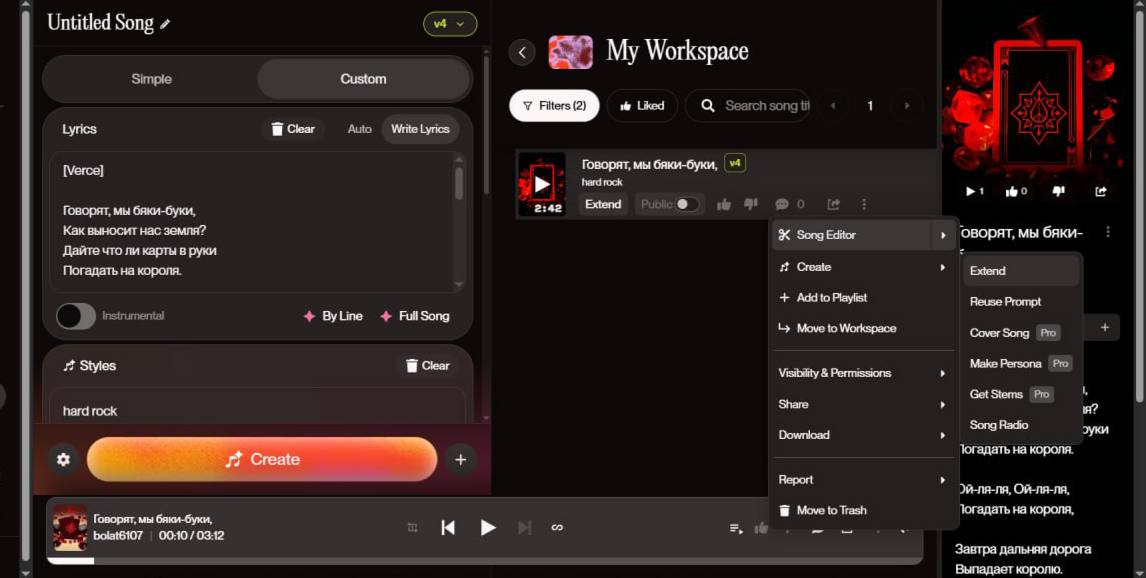Clear the Lyrics field
This screenshot has width=1146, height=578.
[x=293, y=129]
